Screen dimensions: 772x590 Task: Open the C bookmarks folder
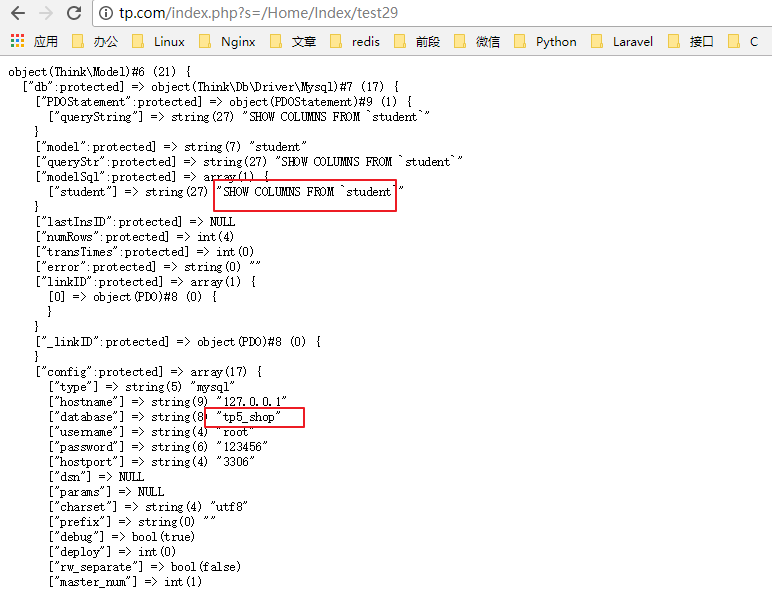[745, 41]
